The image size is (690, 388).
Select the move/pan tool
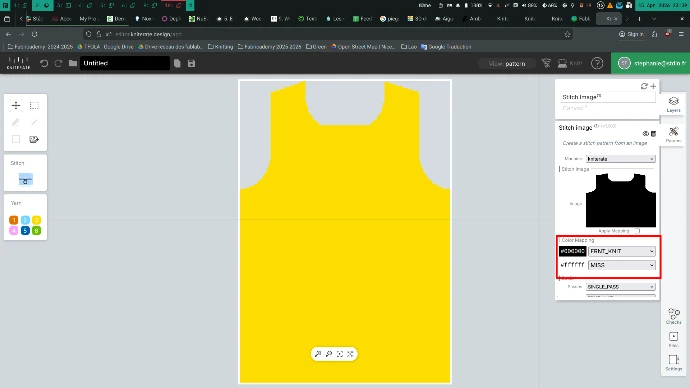tap(16, 106)
